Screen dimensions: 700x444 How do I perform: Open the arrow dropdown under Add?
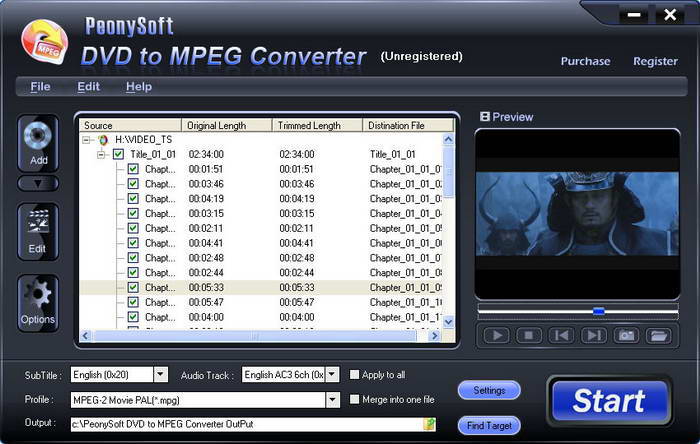point(38,183)
